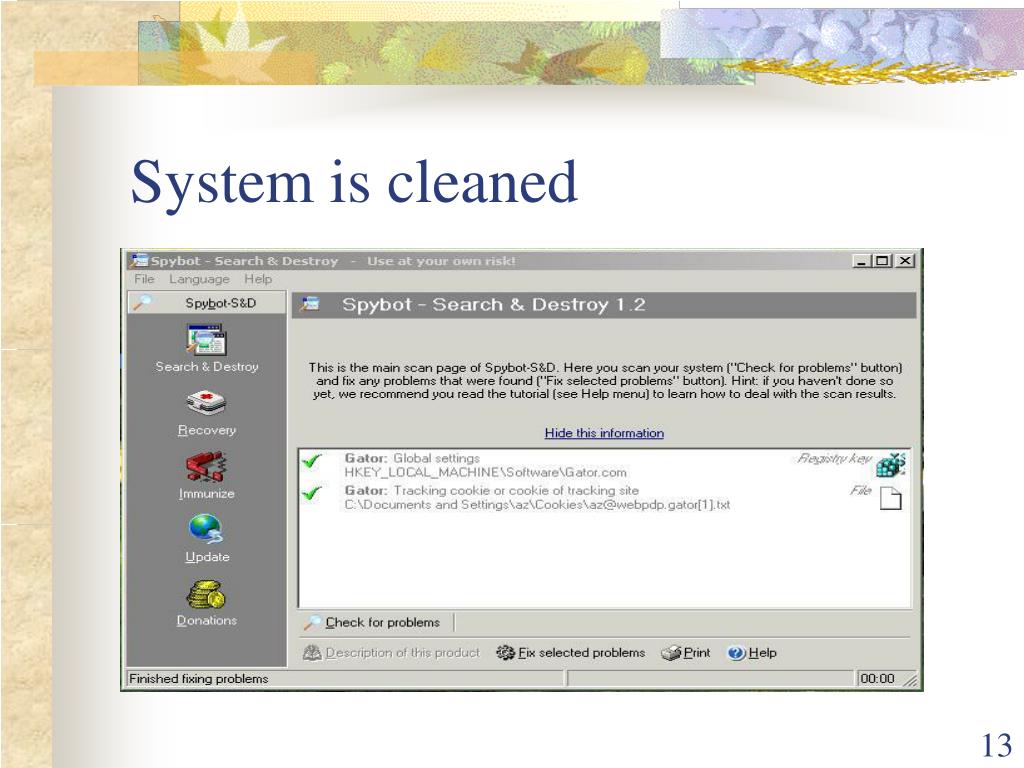Click the Search & Destroy sidebar label

click(207, 367)
